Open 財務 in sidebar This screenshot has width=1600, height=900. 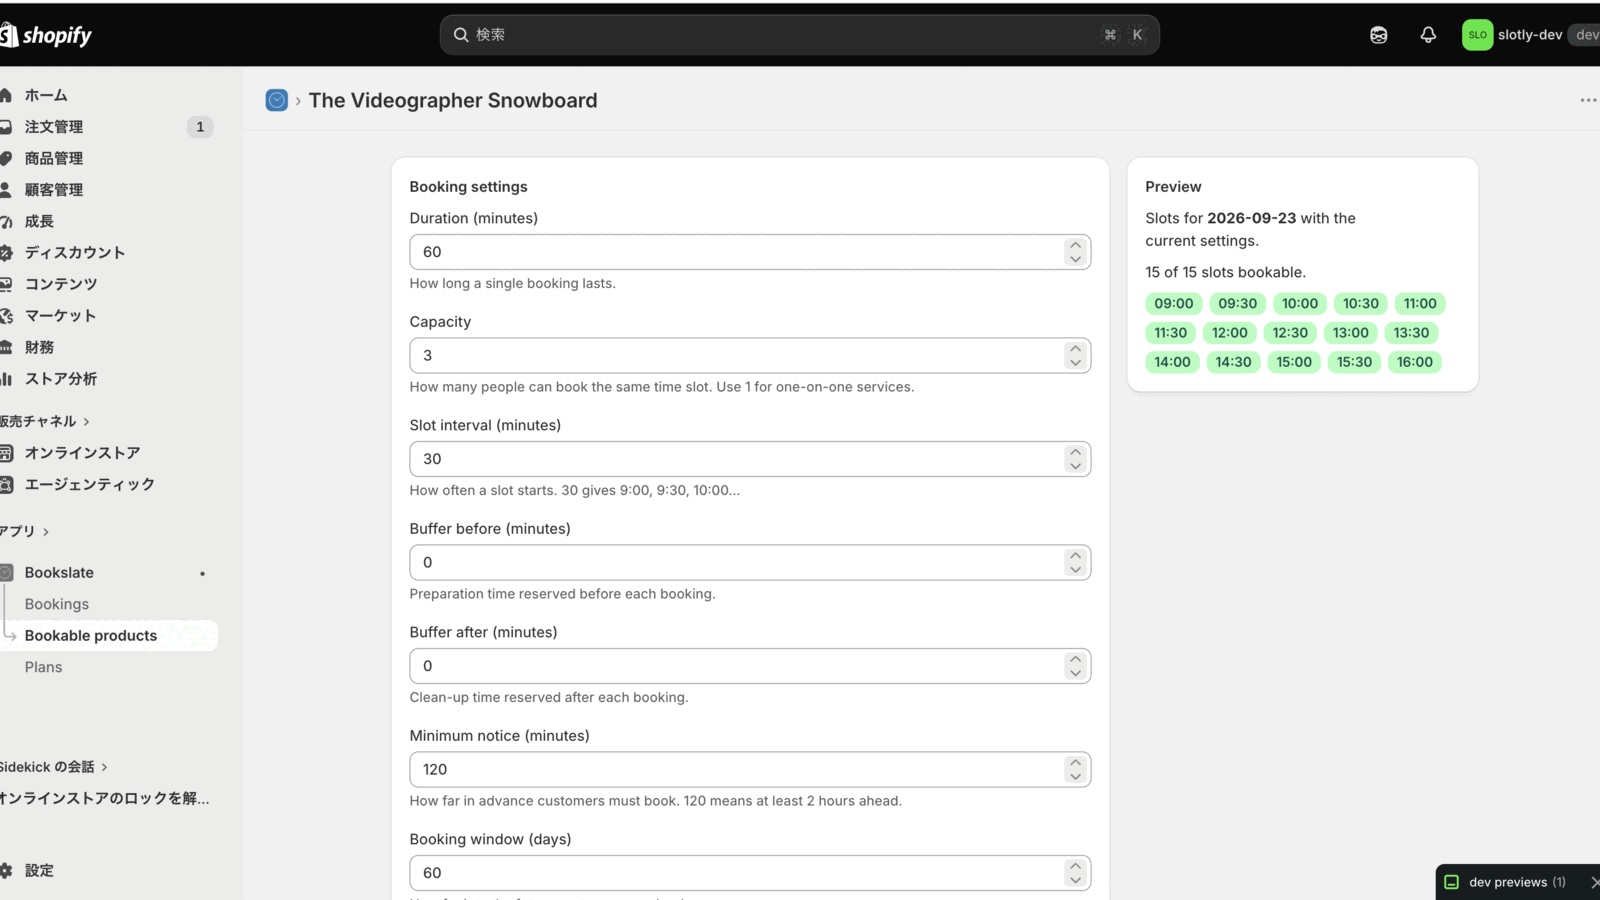tap(39, 347)
